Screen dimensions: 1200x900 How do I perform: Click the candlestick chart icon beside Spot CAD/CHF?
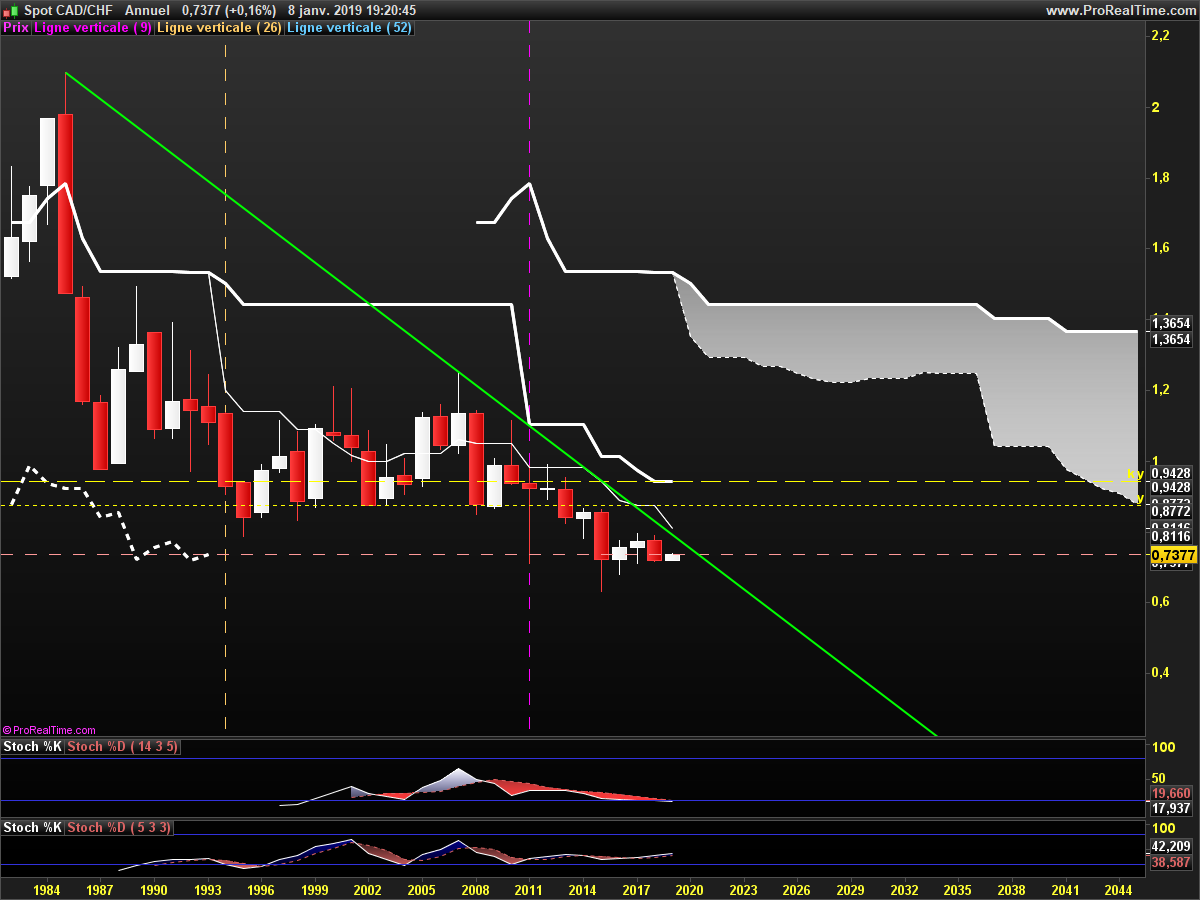pos(11,10)
